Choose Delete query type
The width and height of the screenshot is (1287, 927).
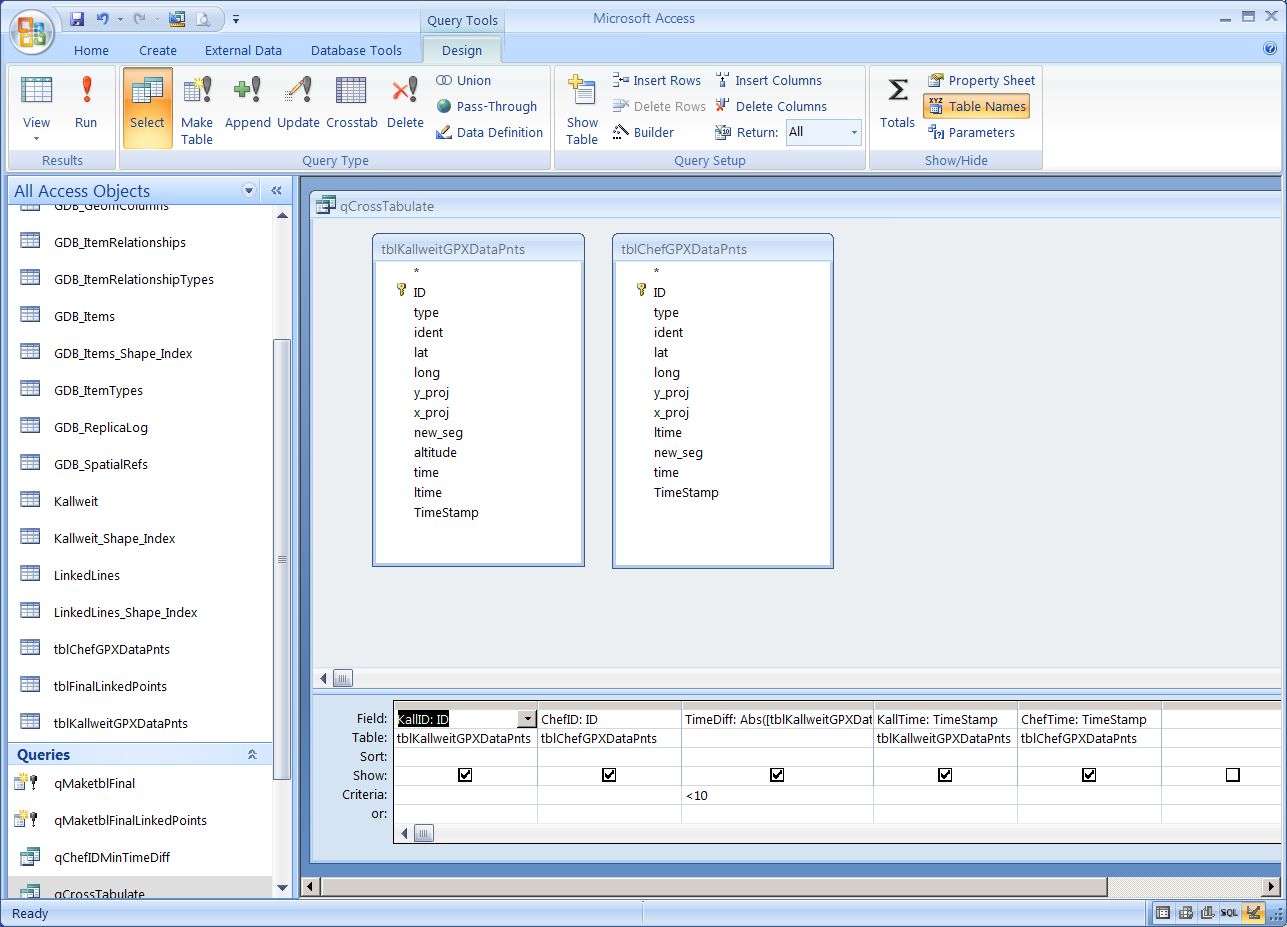[x=405, y=103]
